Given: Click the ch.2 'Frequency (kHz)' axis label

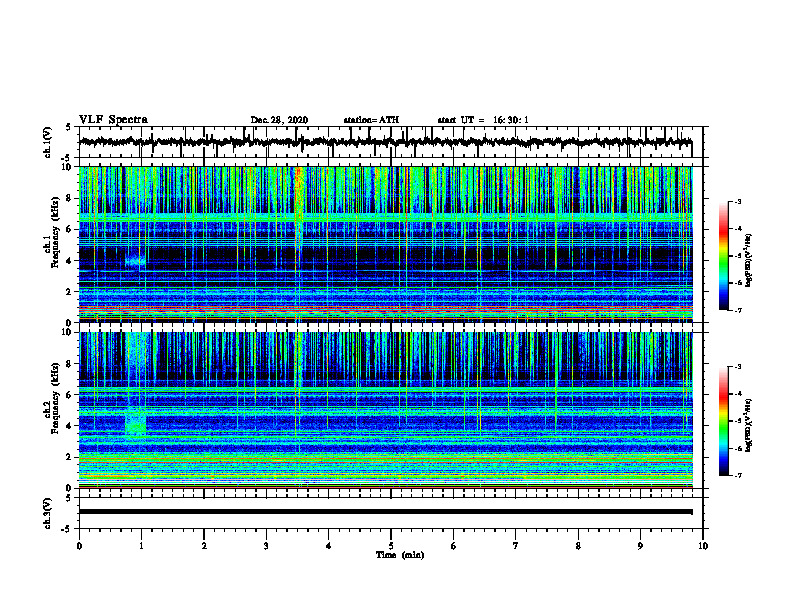Looking at the screenshot, I should (54, 398).
